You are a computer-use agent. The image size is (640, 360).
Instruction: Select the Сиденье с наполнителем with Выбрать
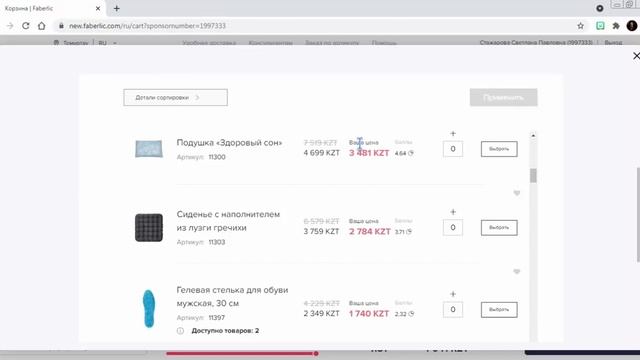[x=499, y=228]
